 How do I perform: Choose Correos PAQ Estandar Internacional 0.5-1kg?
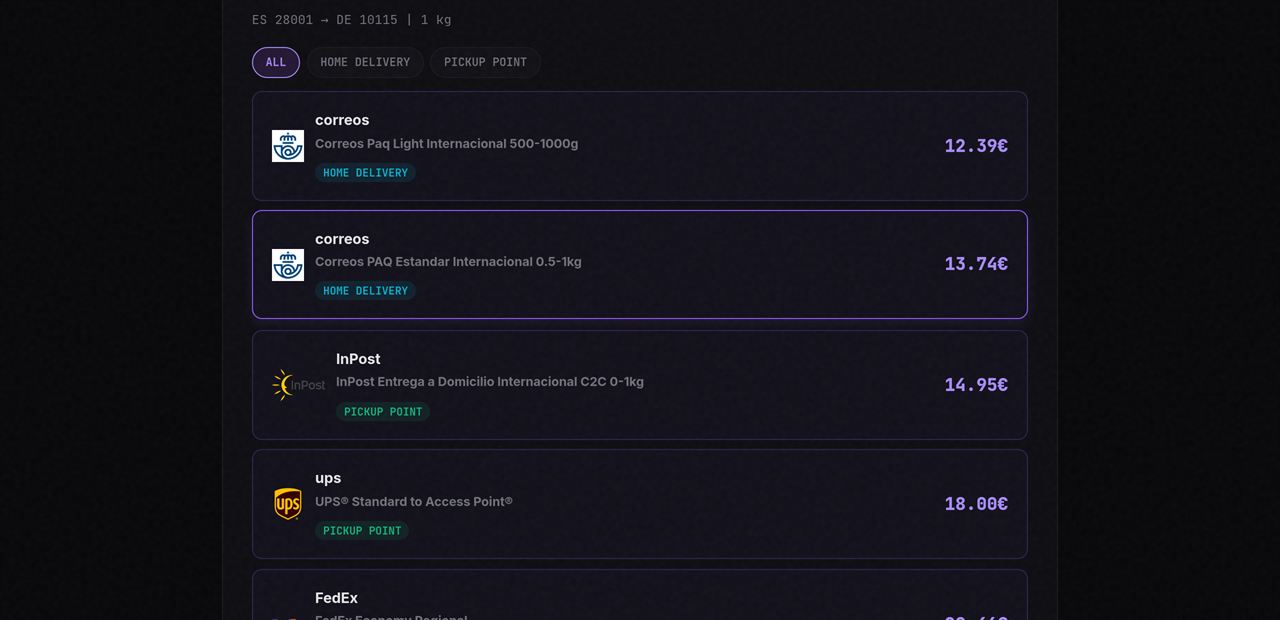(640, 264)
